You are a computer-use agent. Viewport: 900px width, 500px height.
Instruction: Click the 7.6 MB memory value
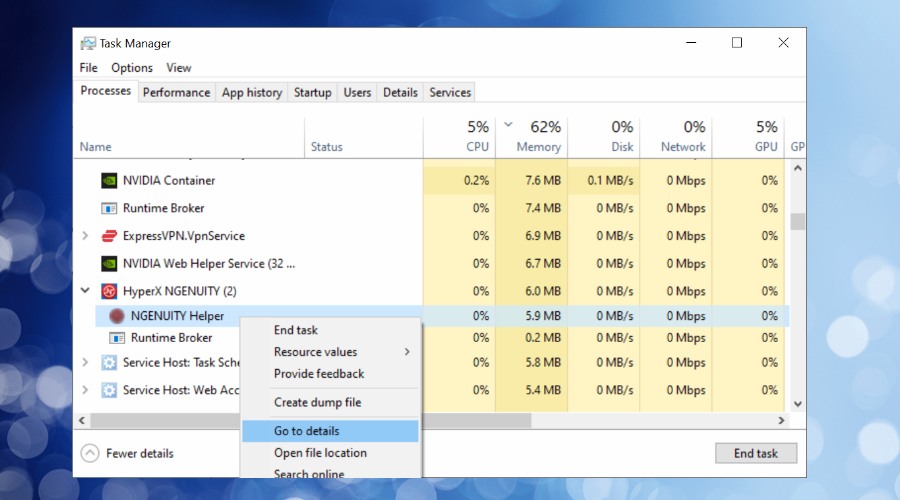(542, 181)
